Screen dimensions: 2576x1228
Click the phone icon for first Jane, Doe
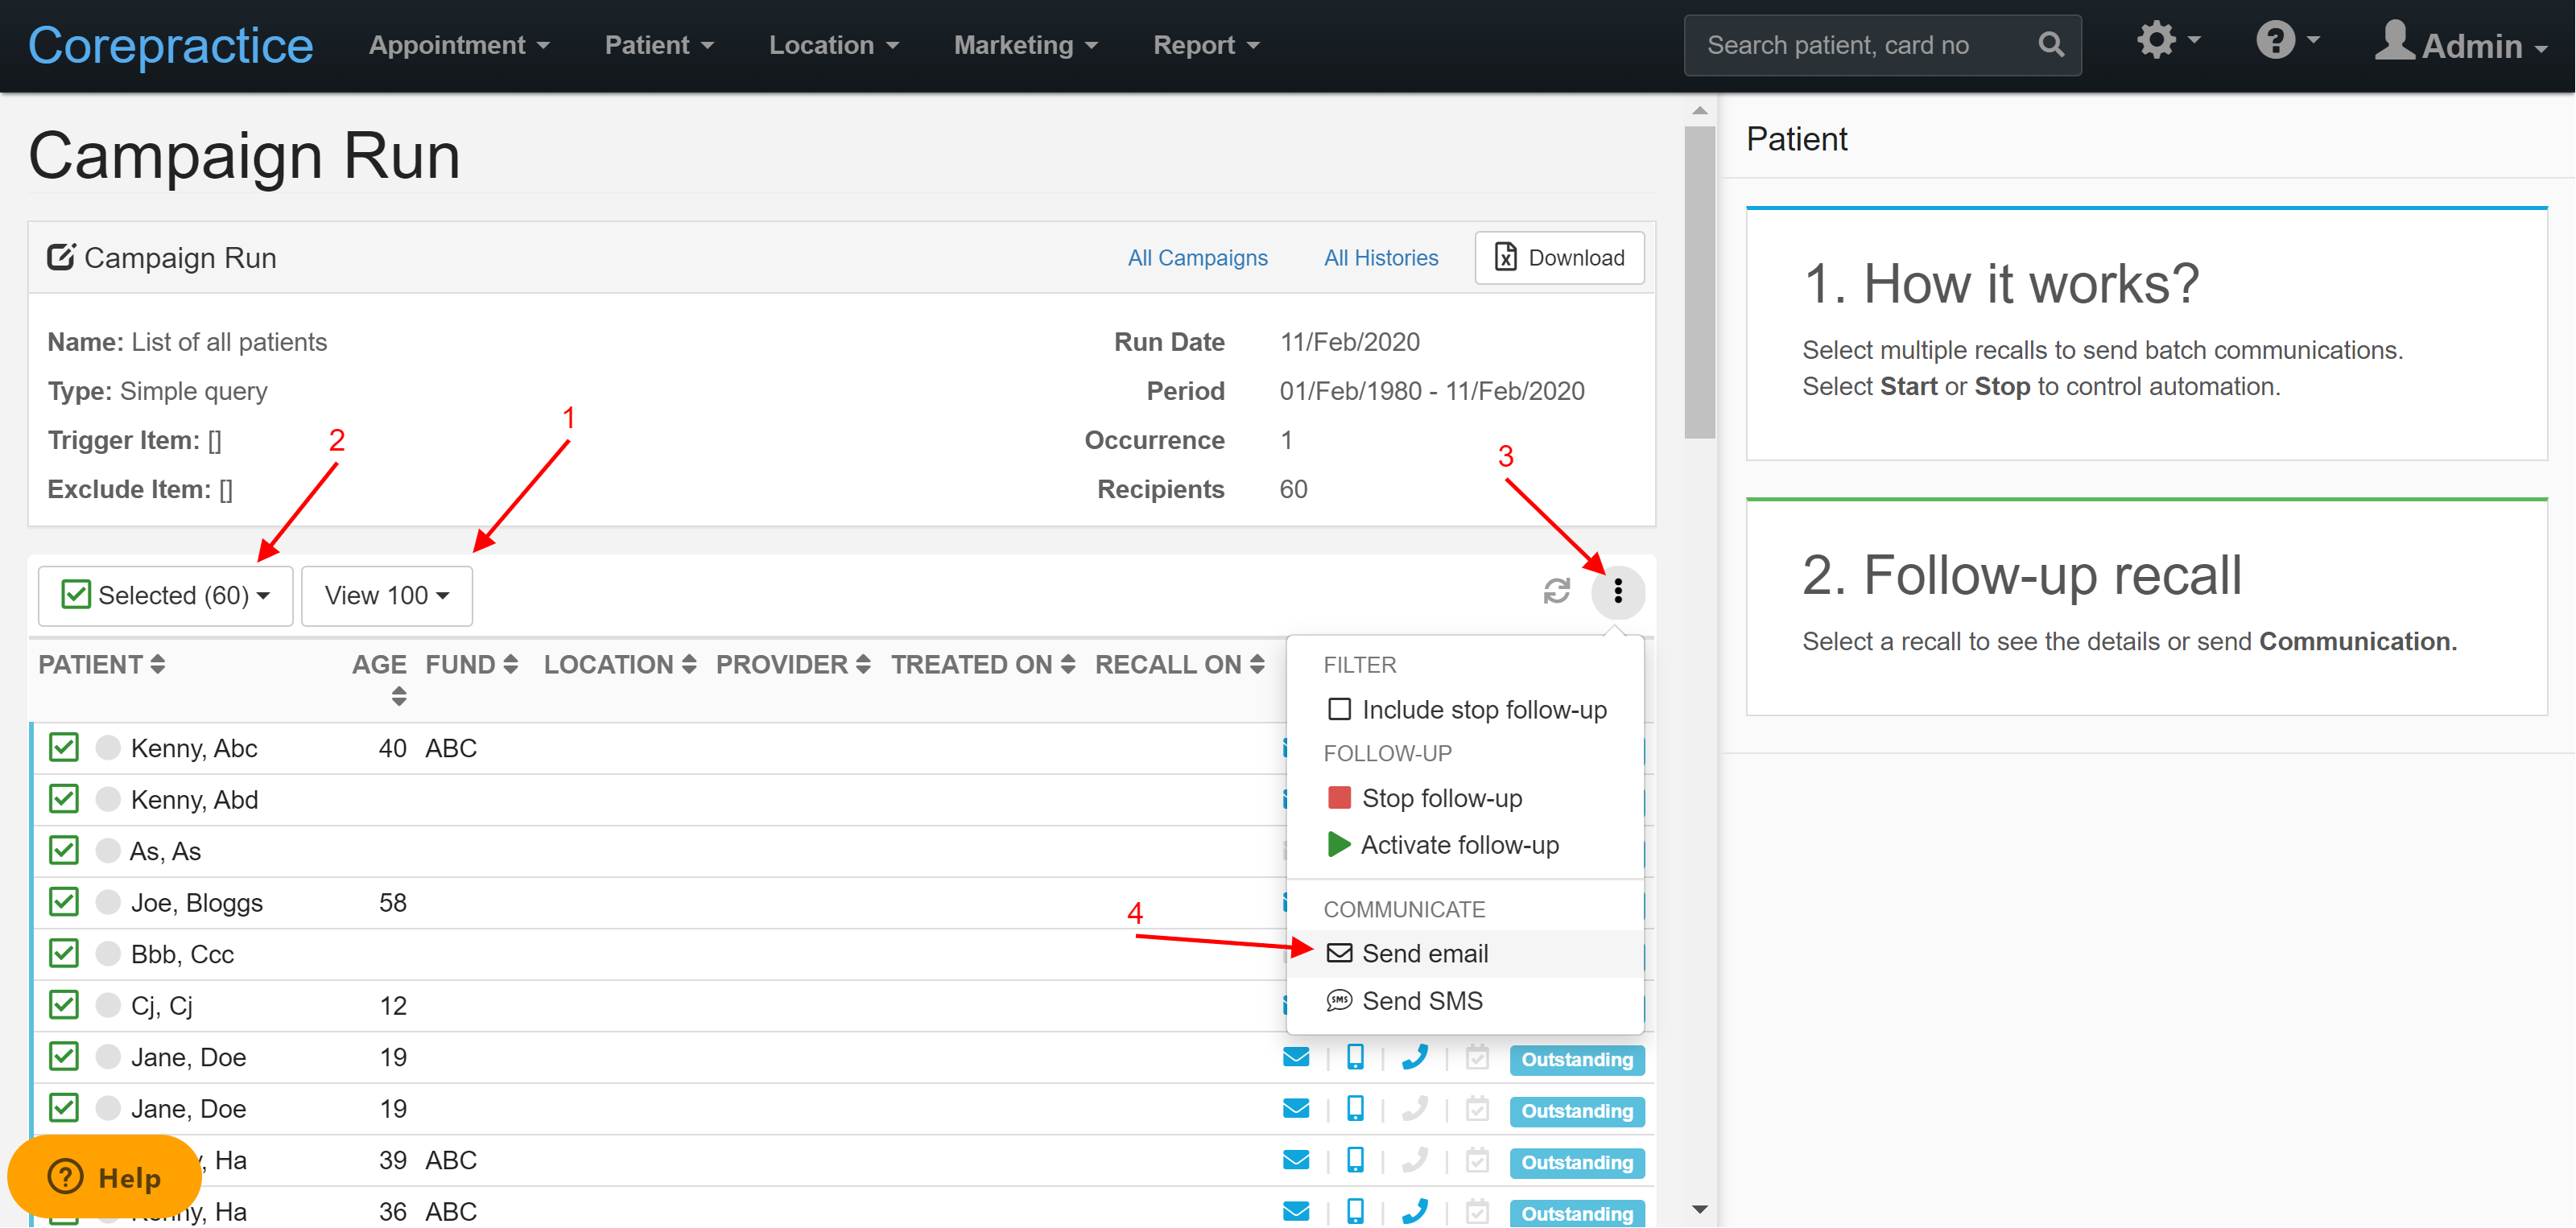coord(1415,1057)
